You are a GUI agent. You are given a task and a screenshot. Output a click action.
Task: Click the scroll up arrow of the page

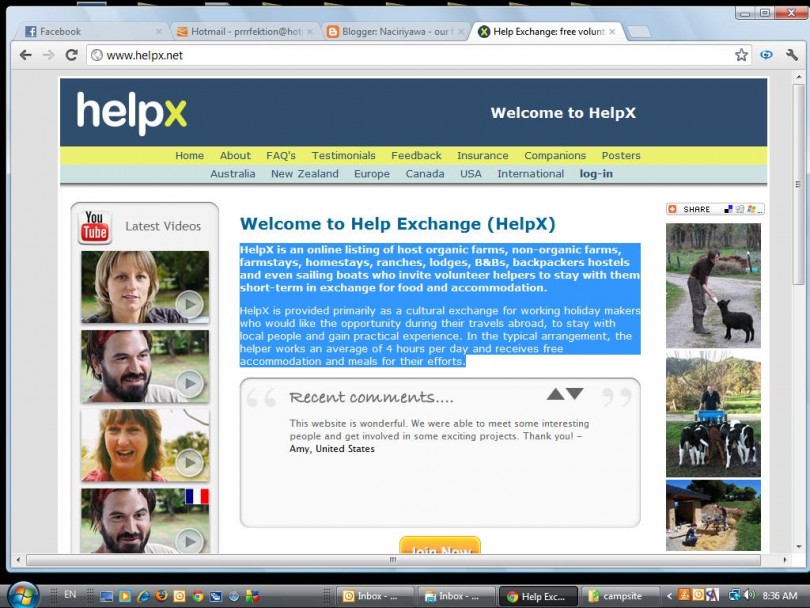pyautogui.click(x=799, y=77)
